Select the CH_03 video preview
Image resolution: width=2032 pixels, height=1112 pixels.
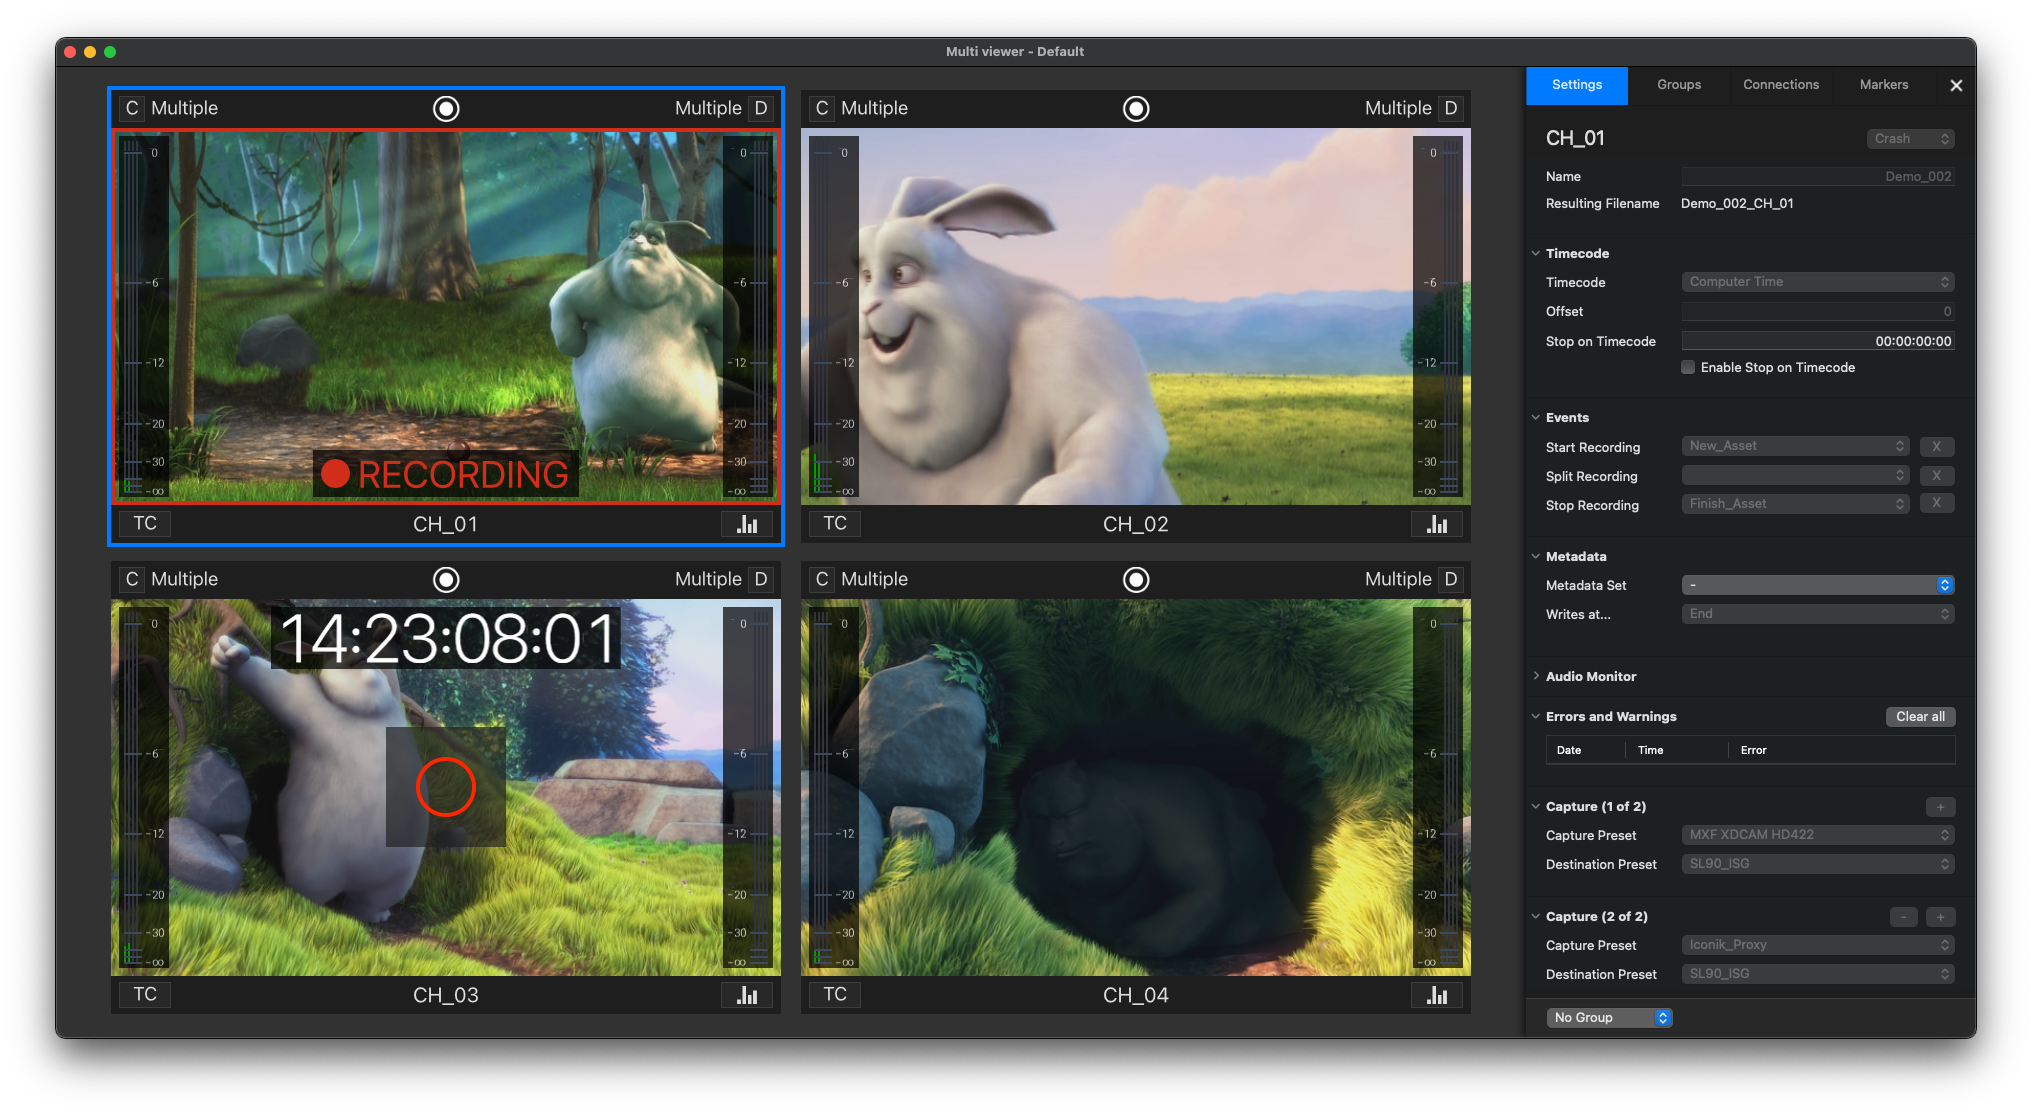[446, 787]
